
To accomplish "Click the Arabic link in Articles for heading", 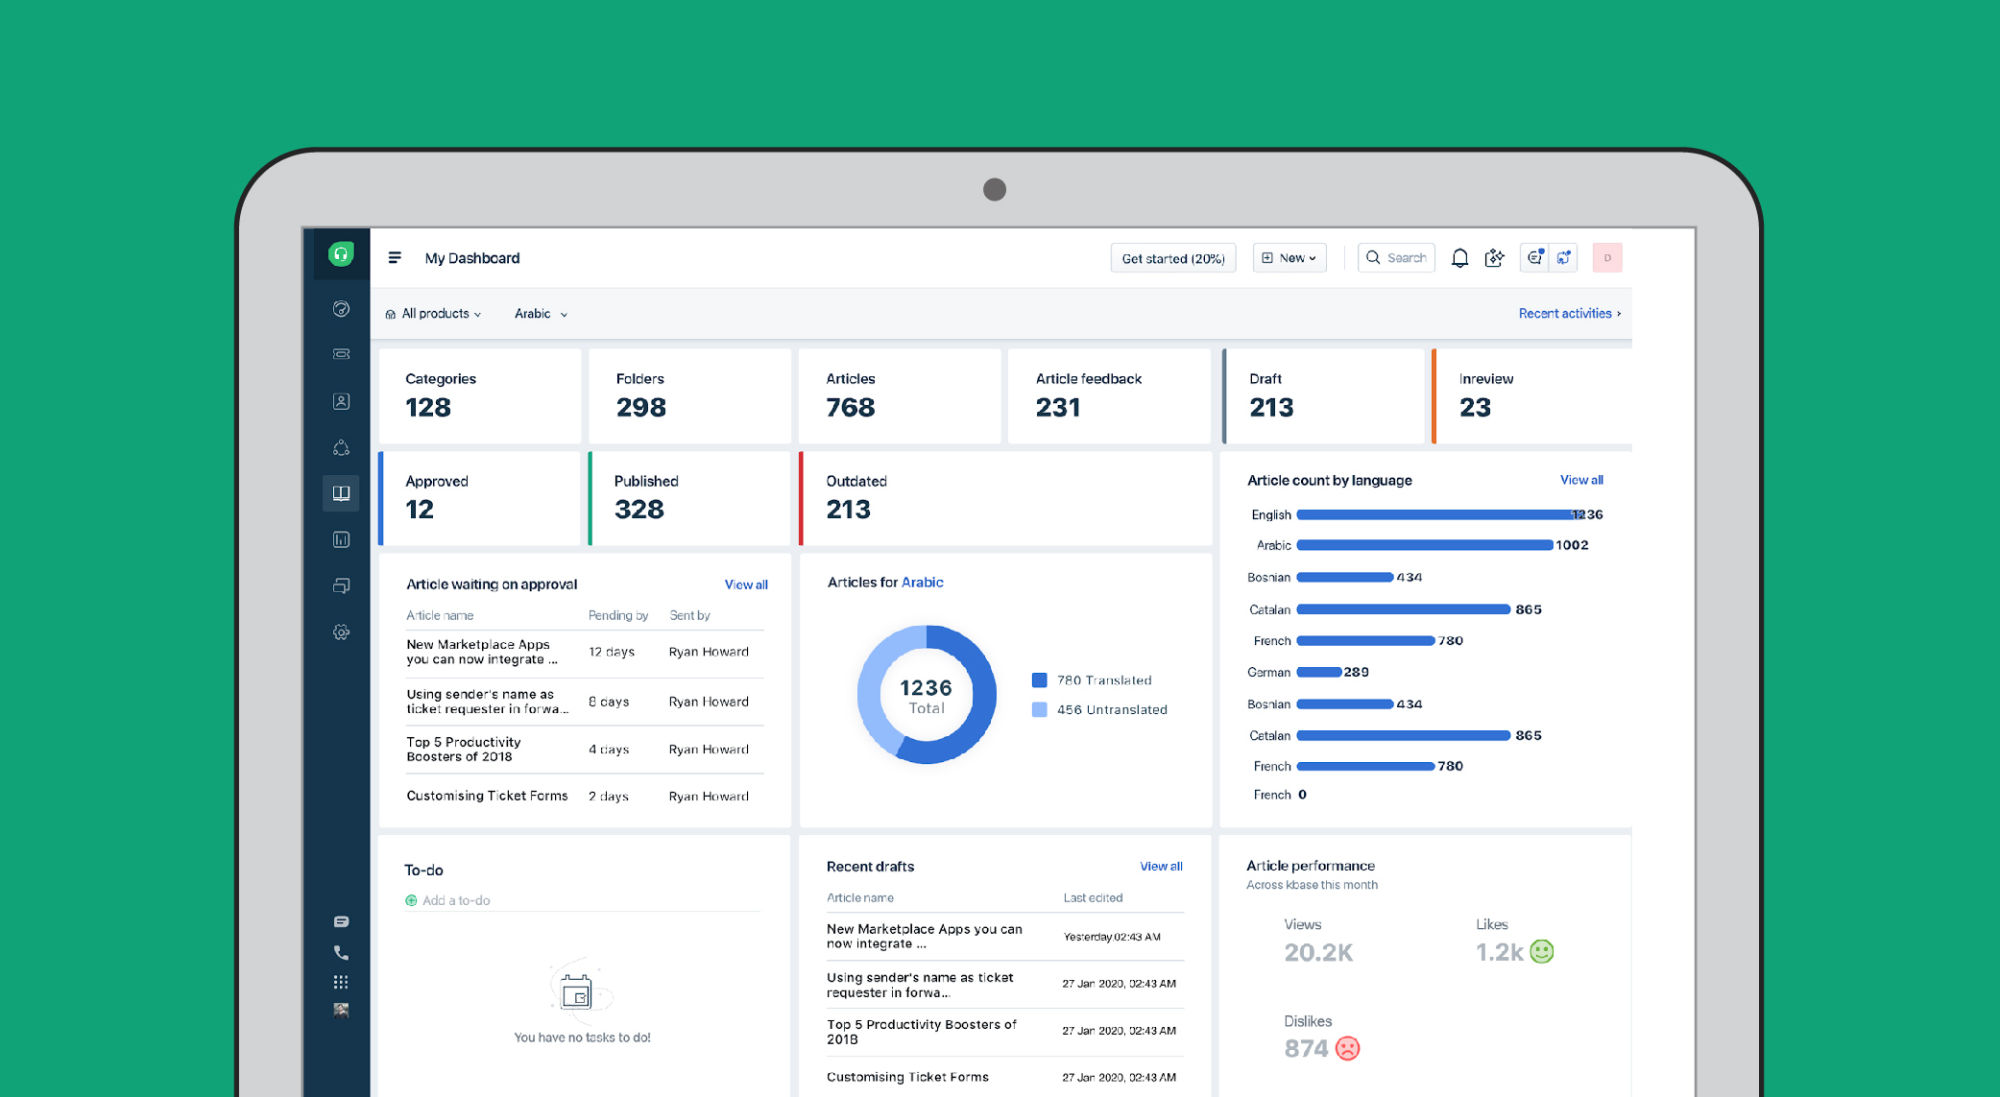I will point(922,583).
